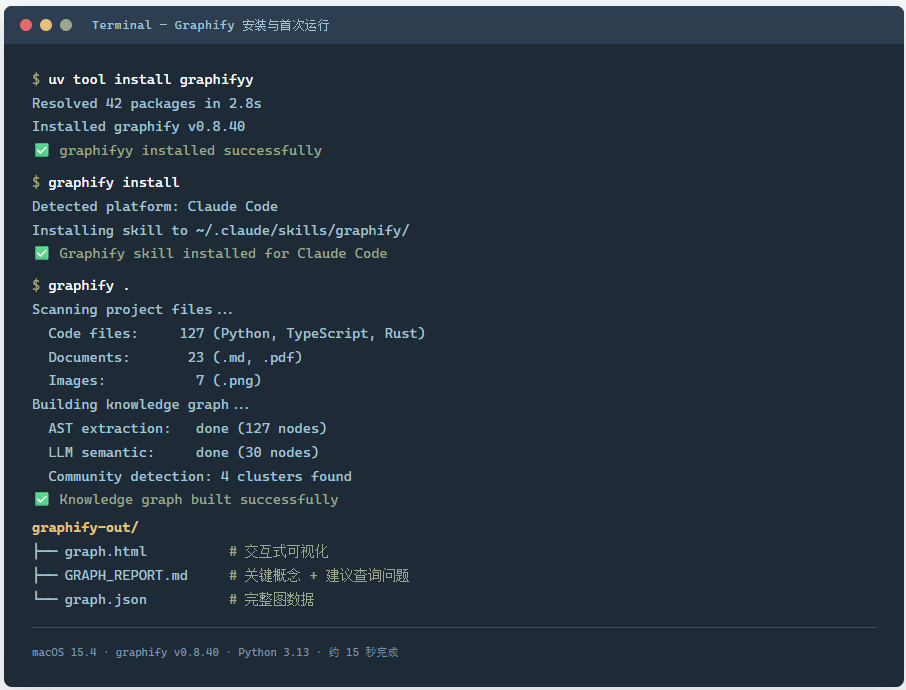The width and height of the screenshot is (906, 690).
Task: Click the command 'graphify .'
Action: [x=89, y=285]
